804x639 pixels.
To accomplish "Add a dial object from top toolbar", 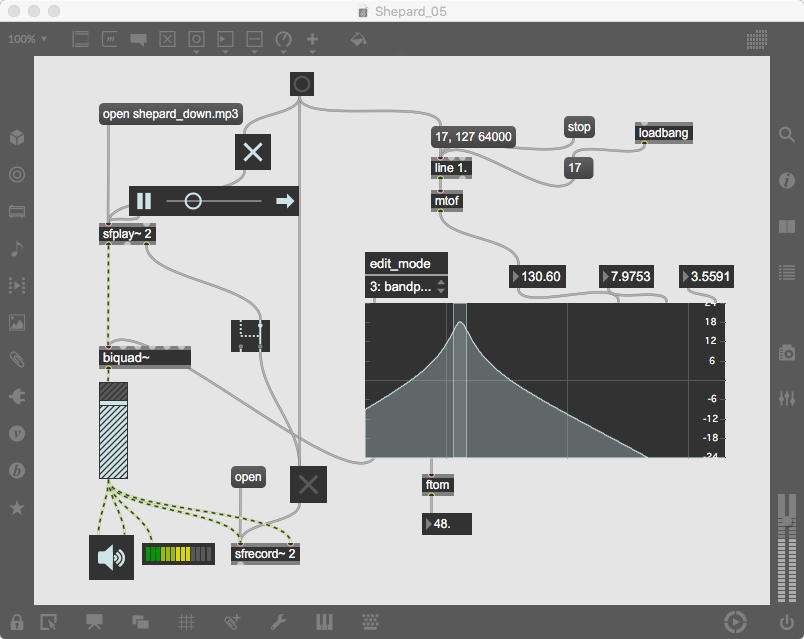I will click(284, 39).
